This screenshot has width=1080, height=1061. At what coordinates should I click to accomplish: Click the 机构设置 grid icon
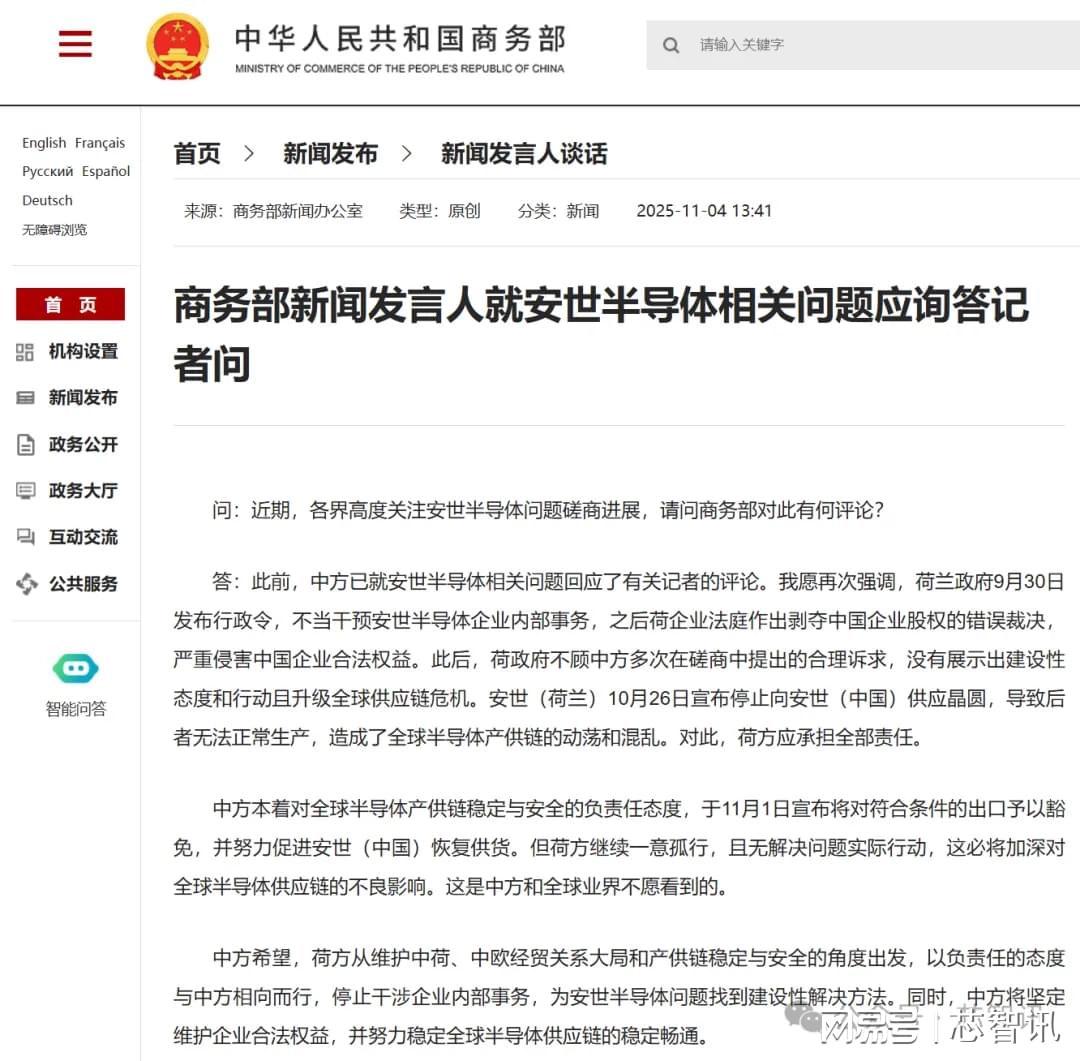point(26,352)
